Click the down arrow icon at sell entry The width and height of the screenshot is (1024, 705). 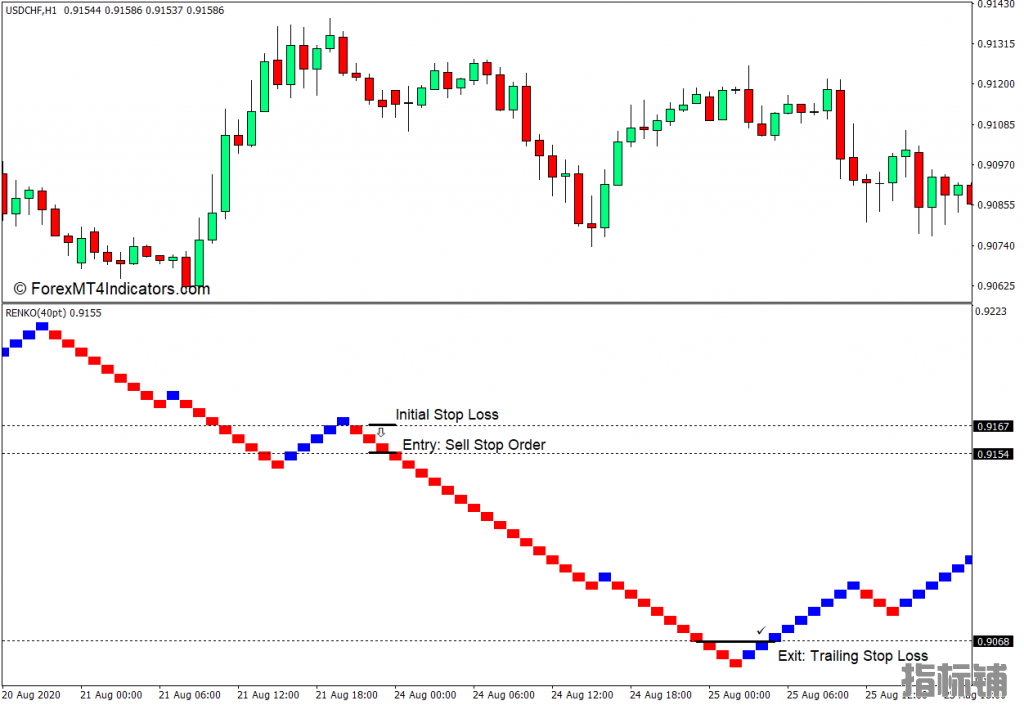(x=381, y=432)
